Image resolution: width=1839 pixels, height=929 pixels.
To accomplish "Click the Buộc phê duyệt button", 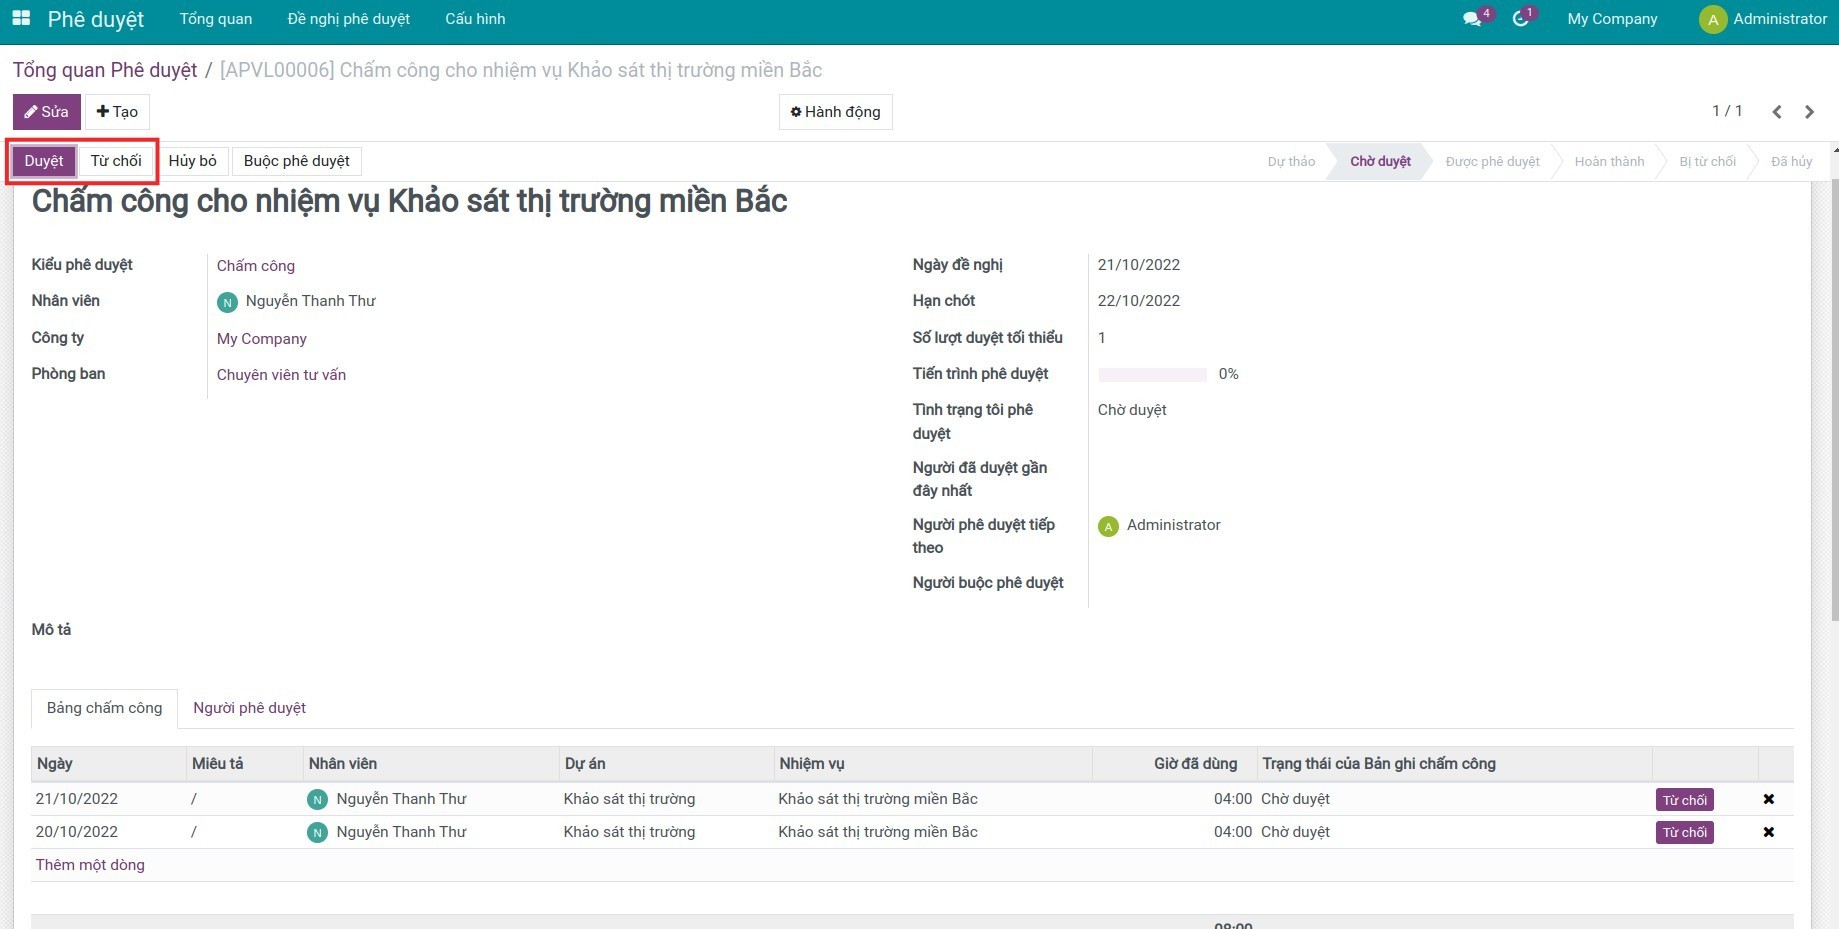I will [x=296, y=161].
